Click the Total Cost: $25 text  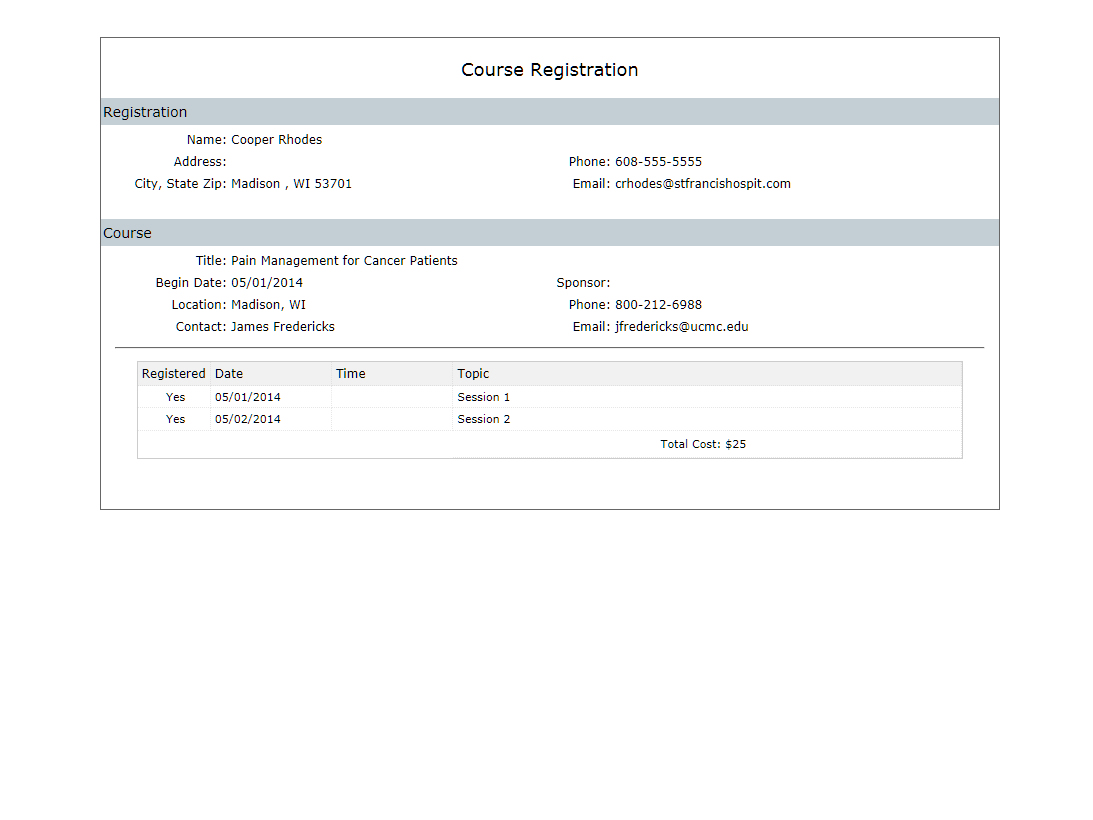click(703, 444)
